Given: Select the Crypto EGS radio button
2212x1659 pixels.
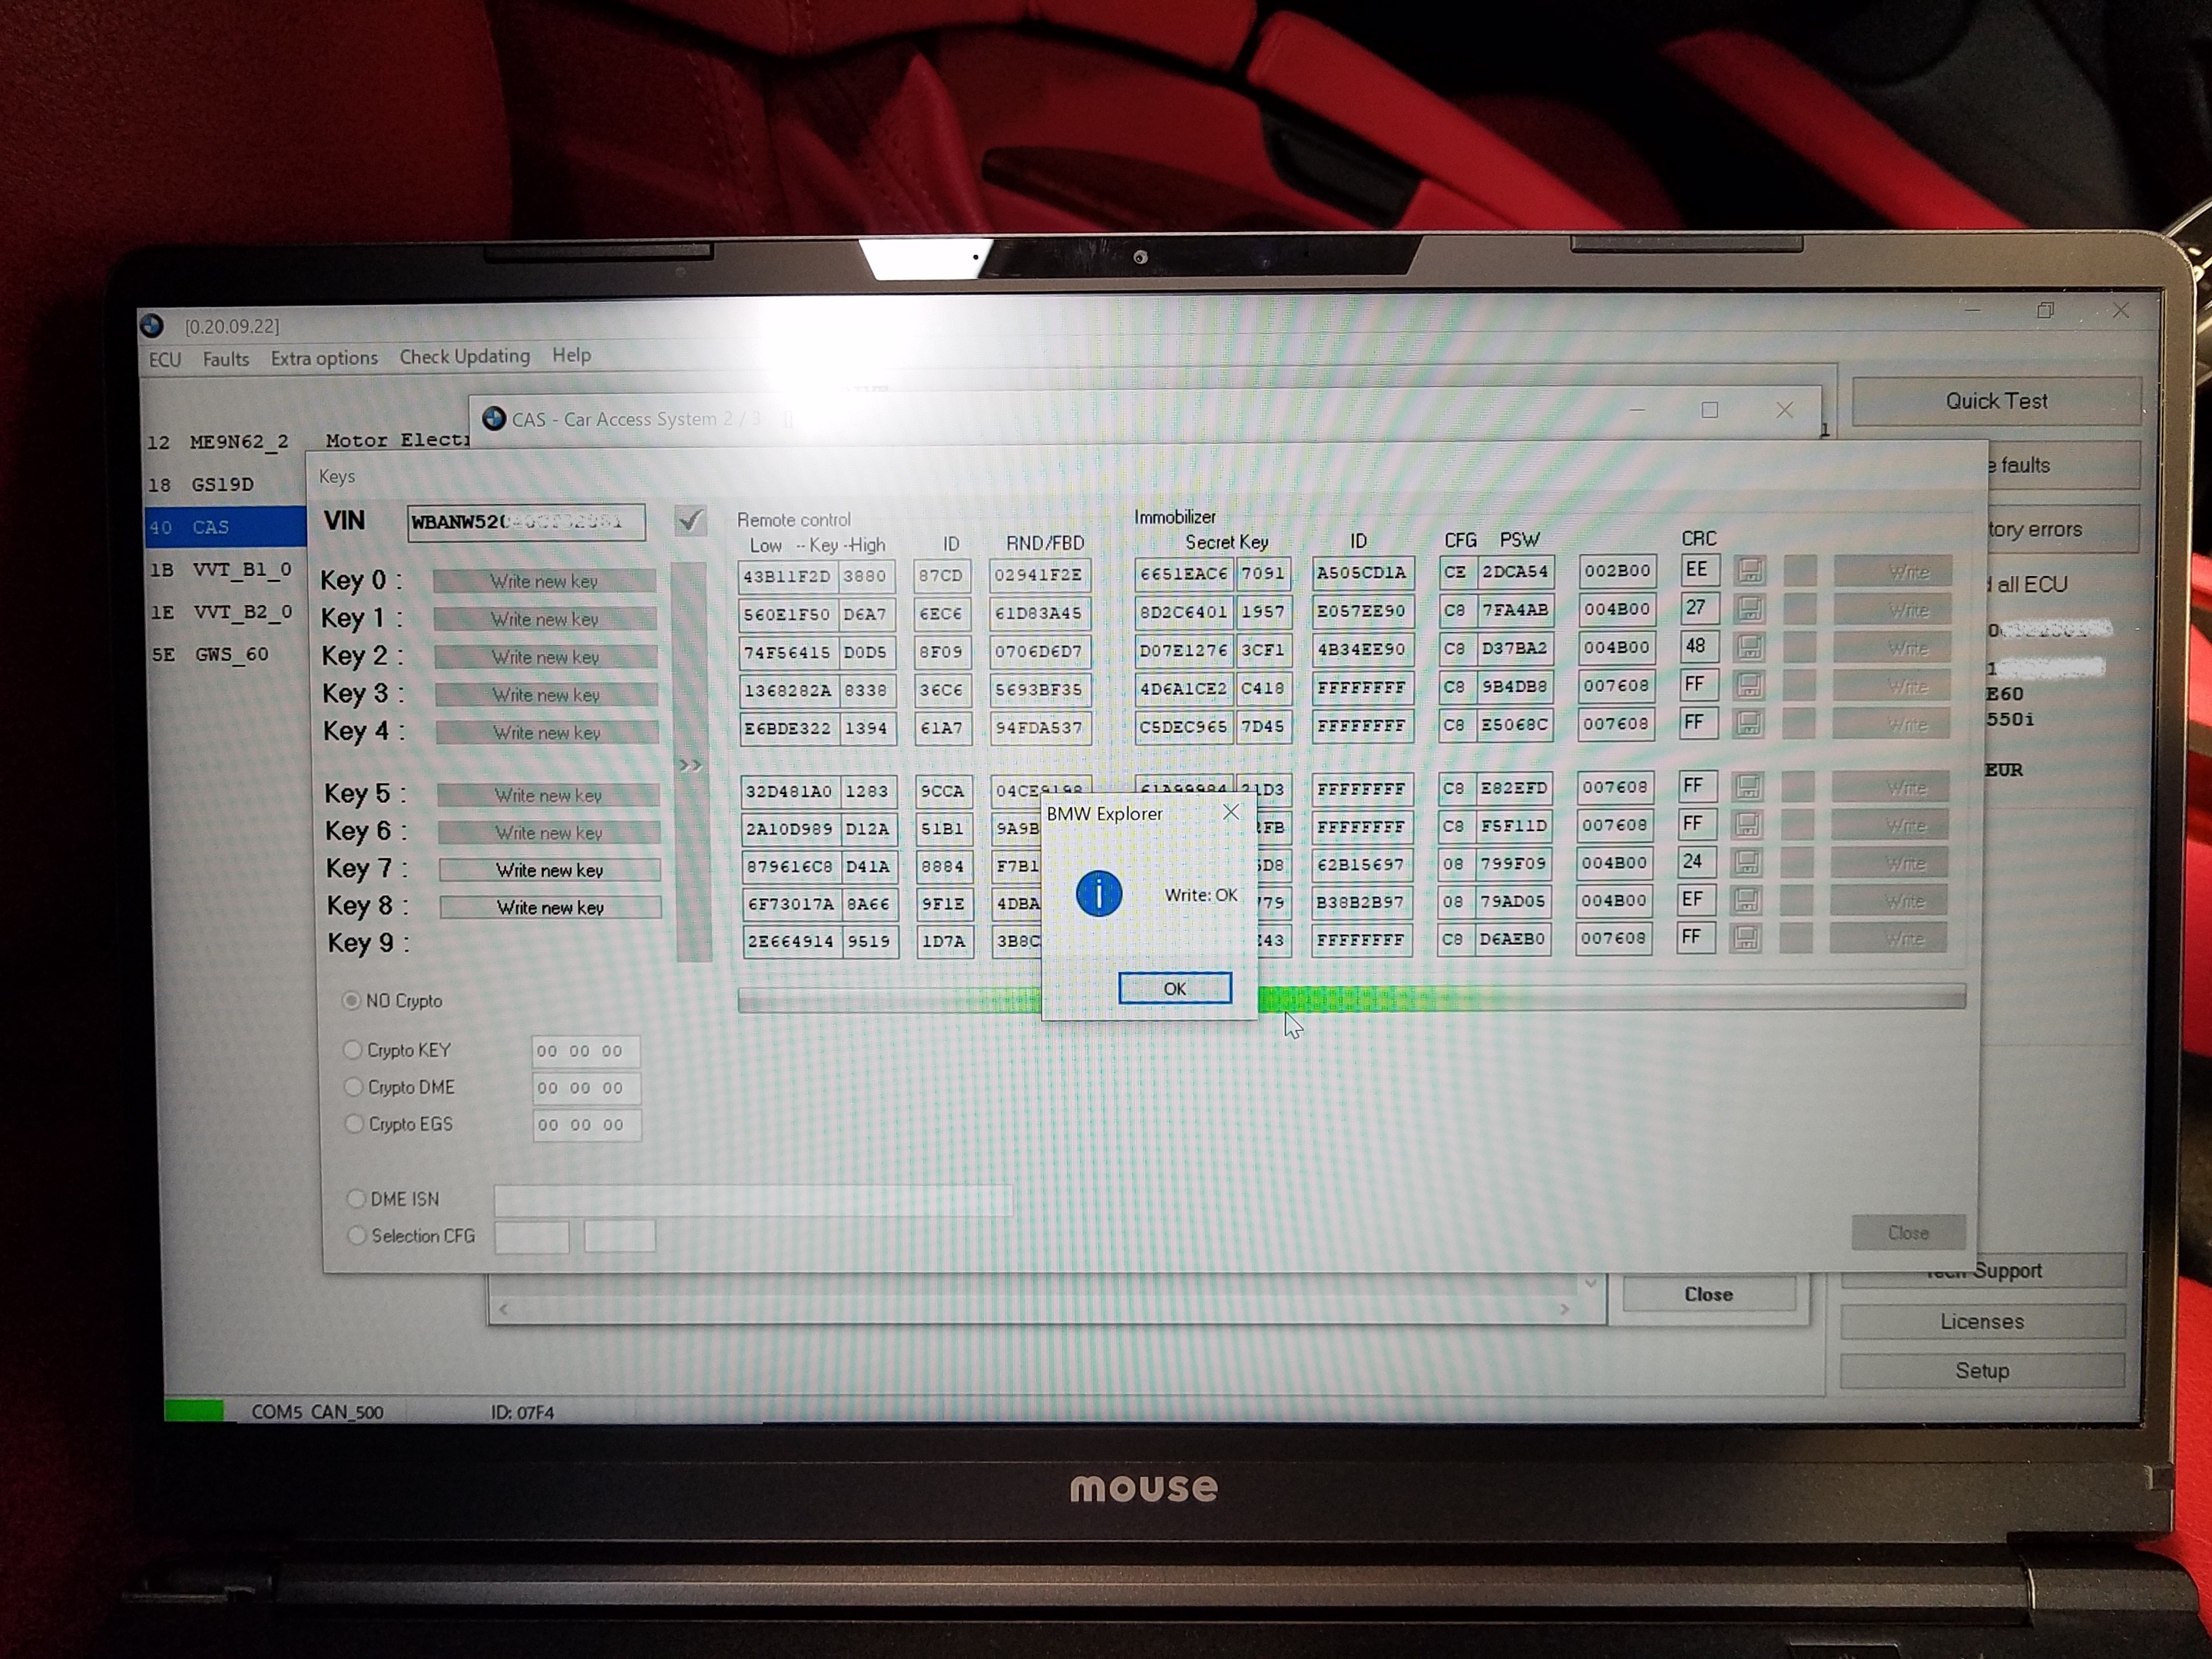Looking at the screenshot, I should 354,1123.
